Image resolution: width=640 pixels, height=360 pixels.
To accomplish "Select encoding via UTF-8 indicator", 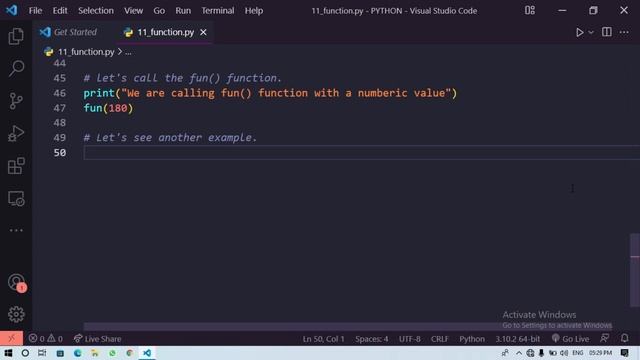I will [x=410, y=339].
